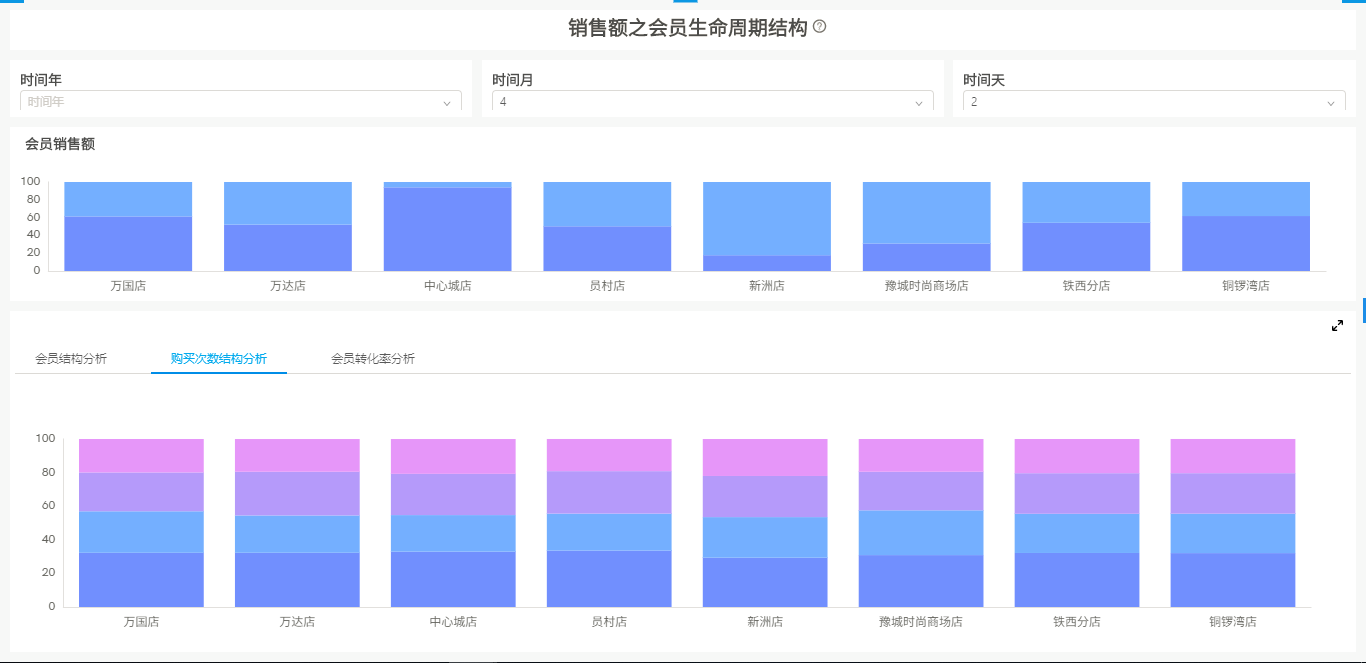This screenshot has height=663, width=1366.
Task: Click the 销售额之会员生命周期结构 page title
Action: [687, 28]
